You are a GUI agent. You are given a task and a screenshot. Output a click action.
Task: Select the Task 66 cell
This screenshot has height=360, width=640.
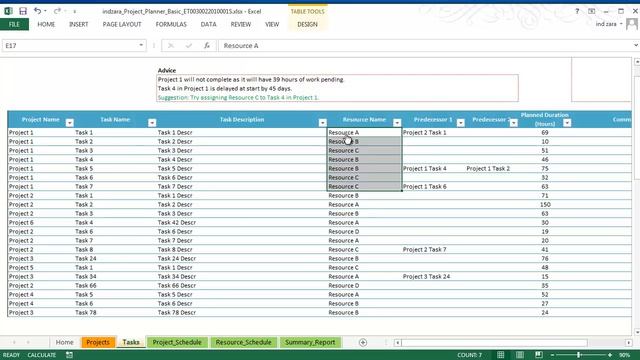pos(115,285)
